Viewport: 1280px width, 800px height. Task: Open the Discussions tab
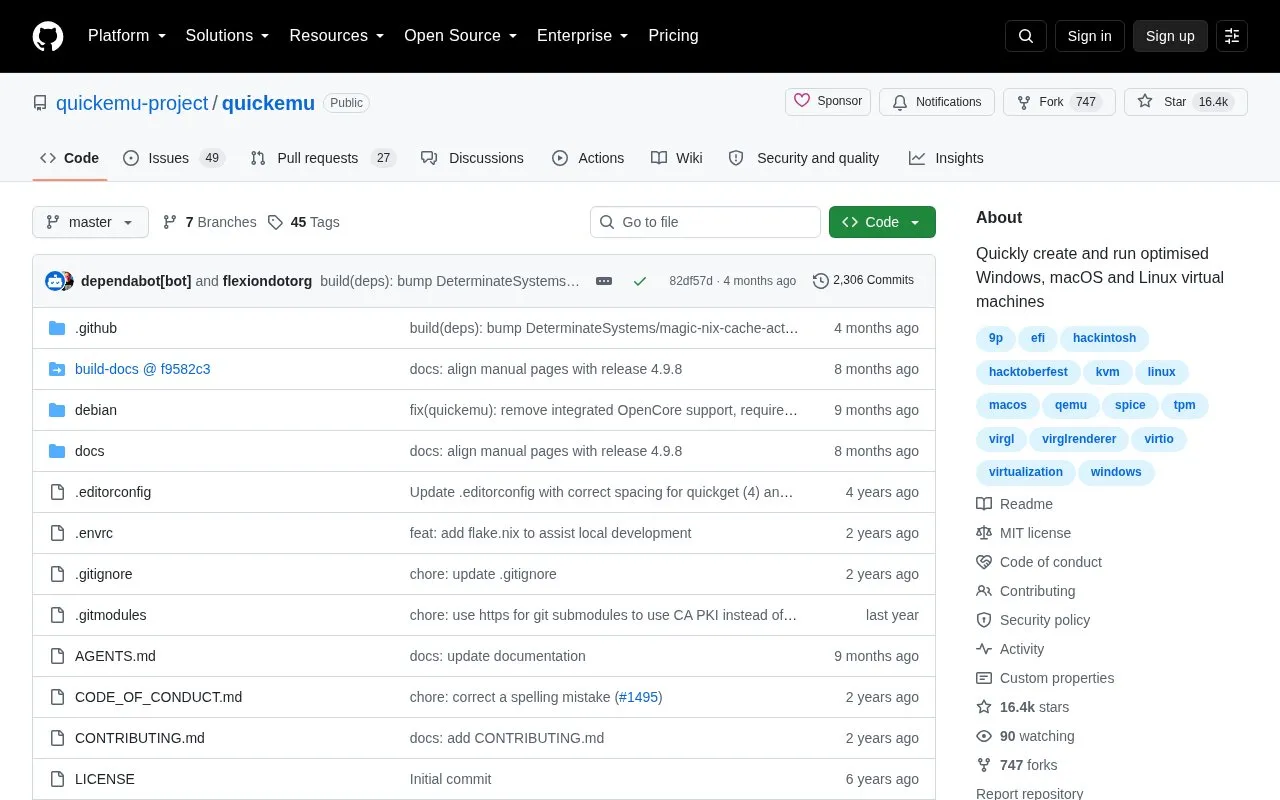click(x=472, y=158)
